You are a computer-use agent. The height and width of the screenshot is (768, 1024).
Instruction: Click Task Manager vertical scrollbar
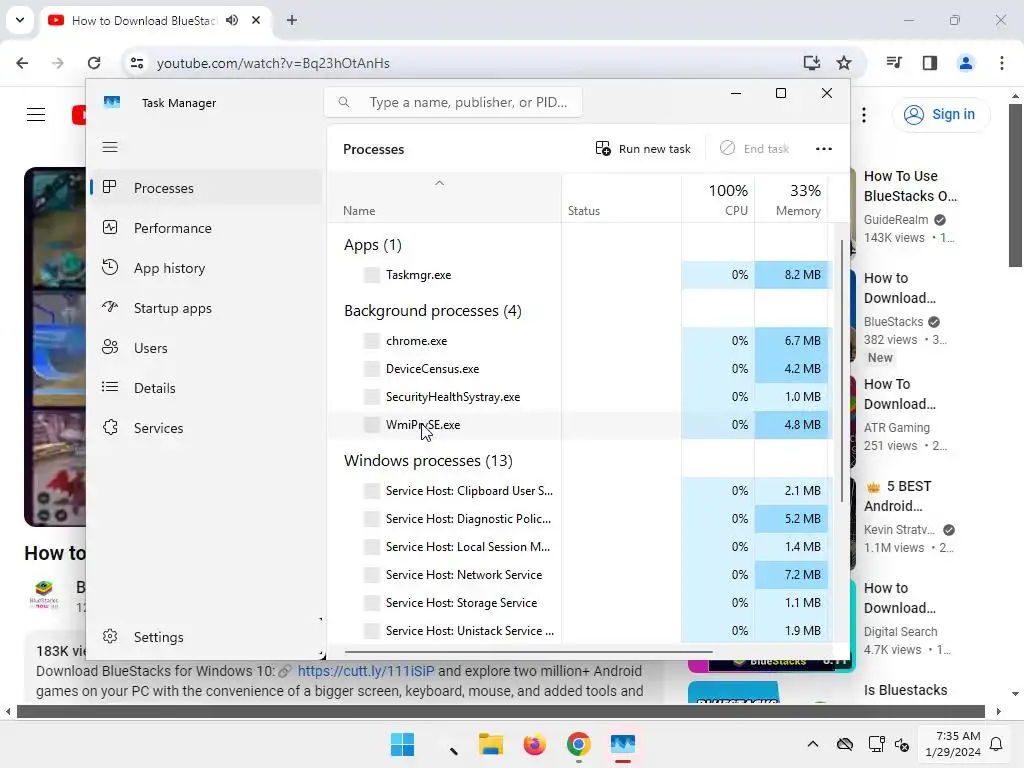842,371
